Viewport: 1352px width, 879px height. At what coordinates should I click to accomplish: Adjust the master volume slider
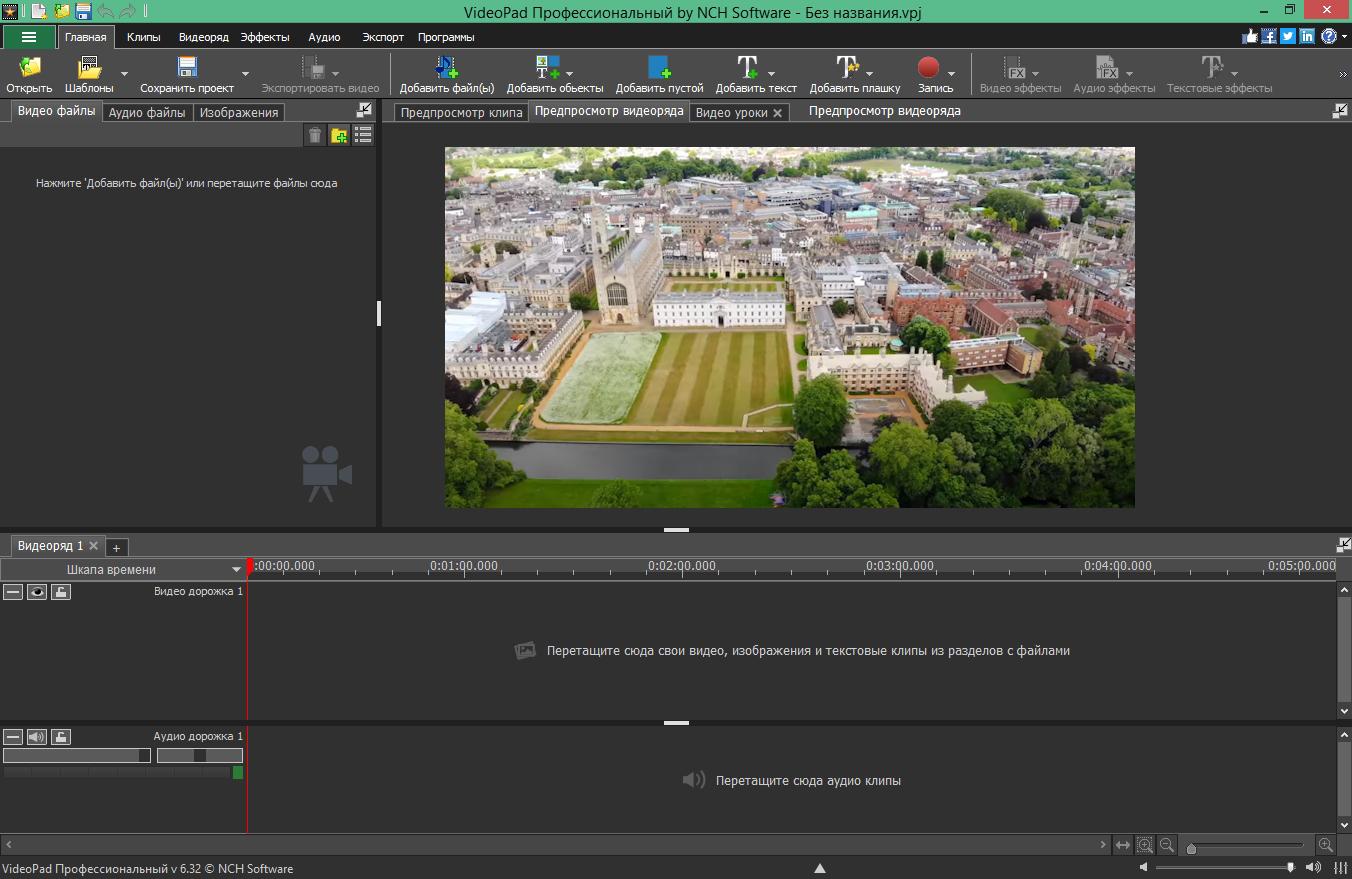click(1228, 868)
